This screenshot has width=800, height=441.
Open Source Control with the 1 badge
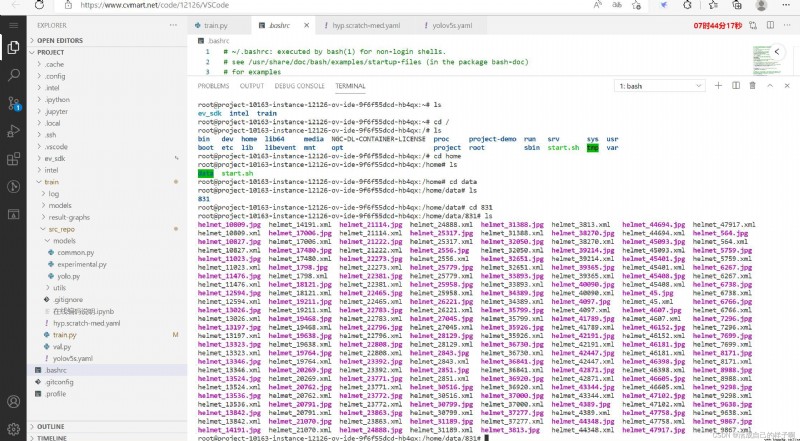(x=14, y=104)
